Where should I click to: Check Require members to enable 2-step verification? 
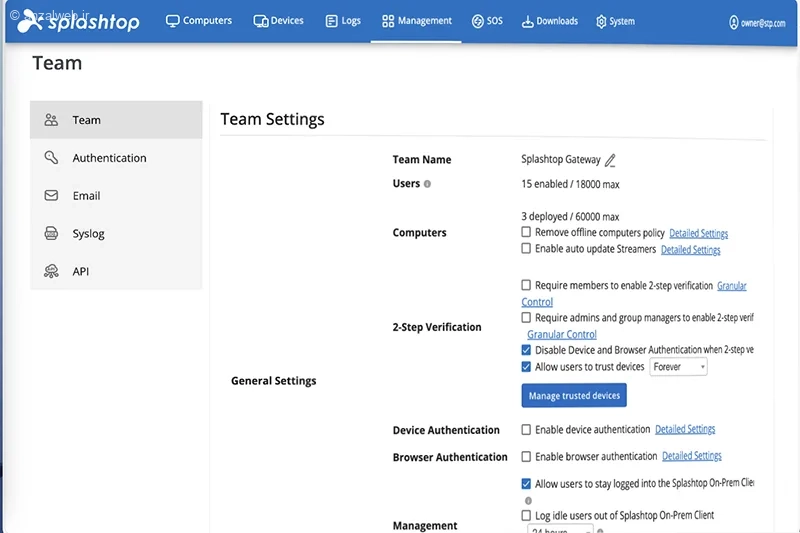526,285
